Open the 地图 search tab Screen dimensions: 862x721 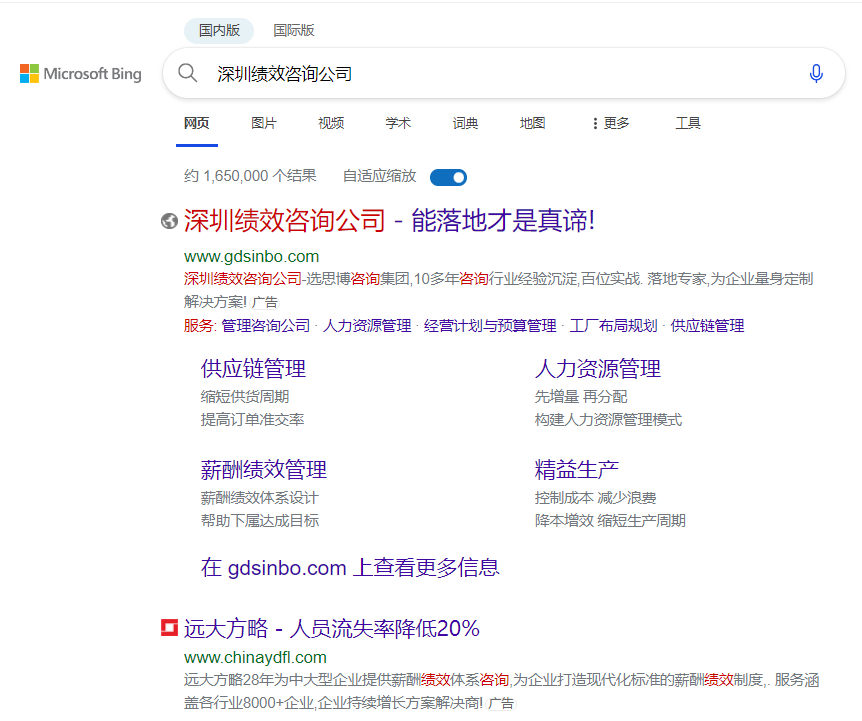(532, 123)
